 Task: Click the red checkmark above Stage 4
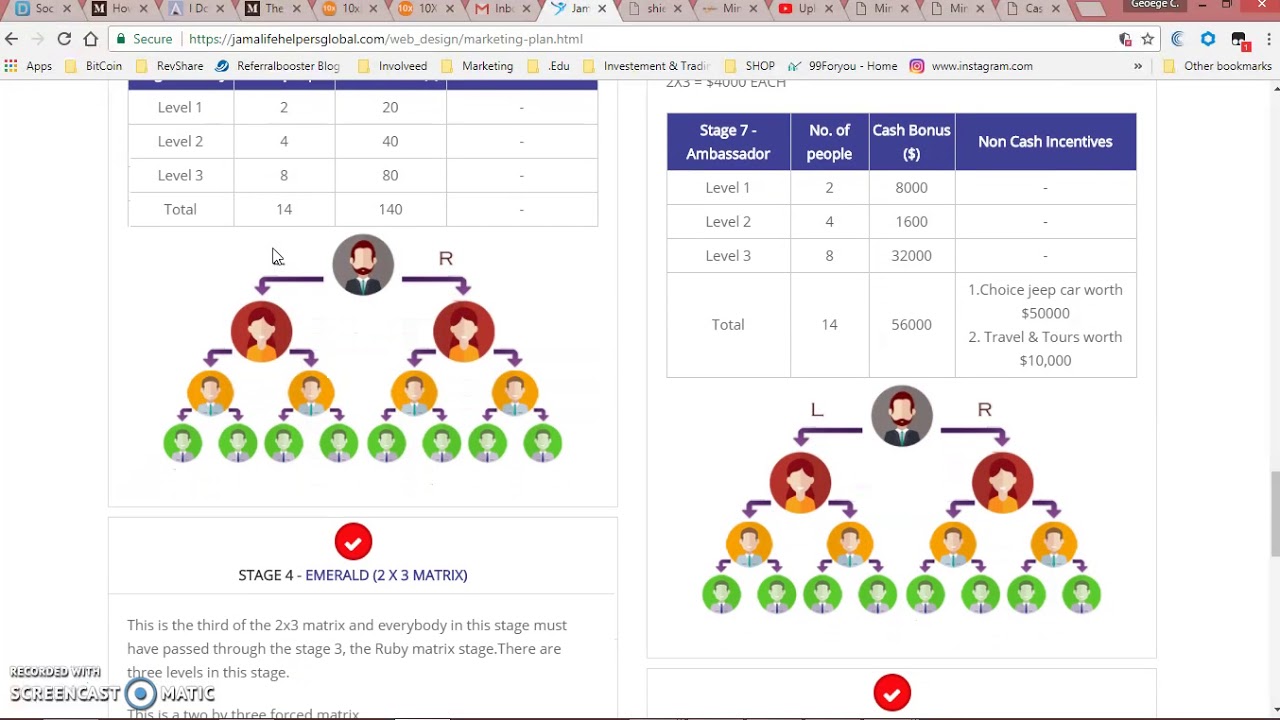[353, 542]
